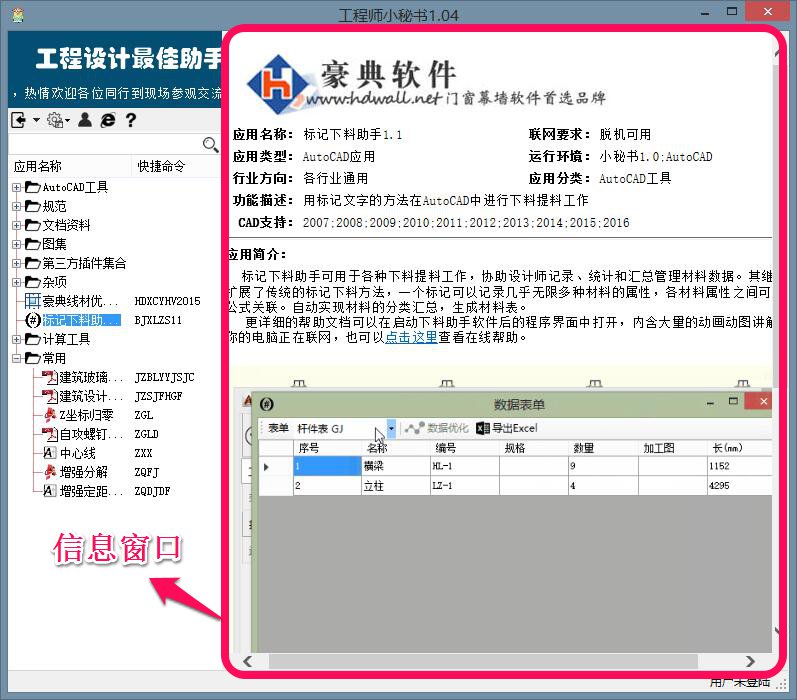Select the 第三方插件集合 tree item

pyautogui.click(x=84, y=263)
